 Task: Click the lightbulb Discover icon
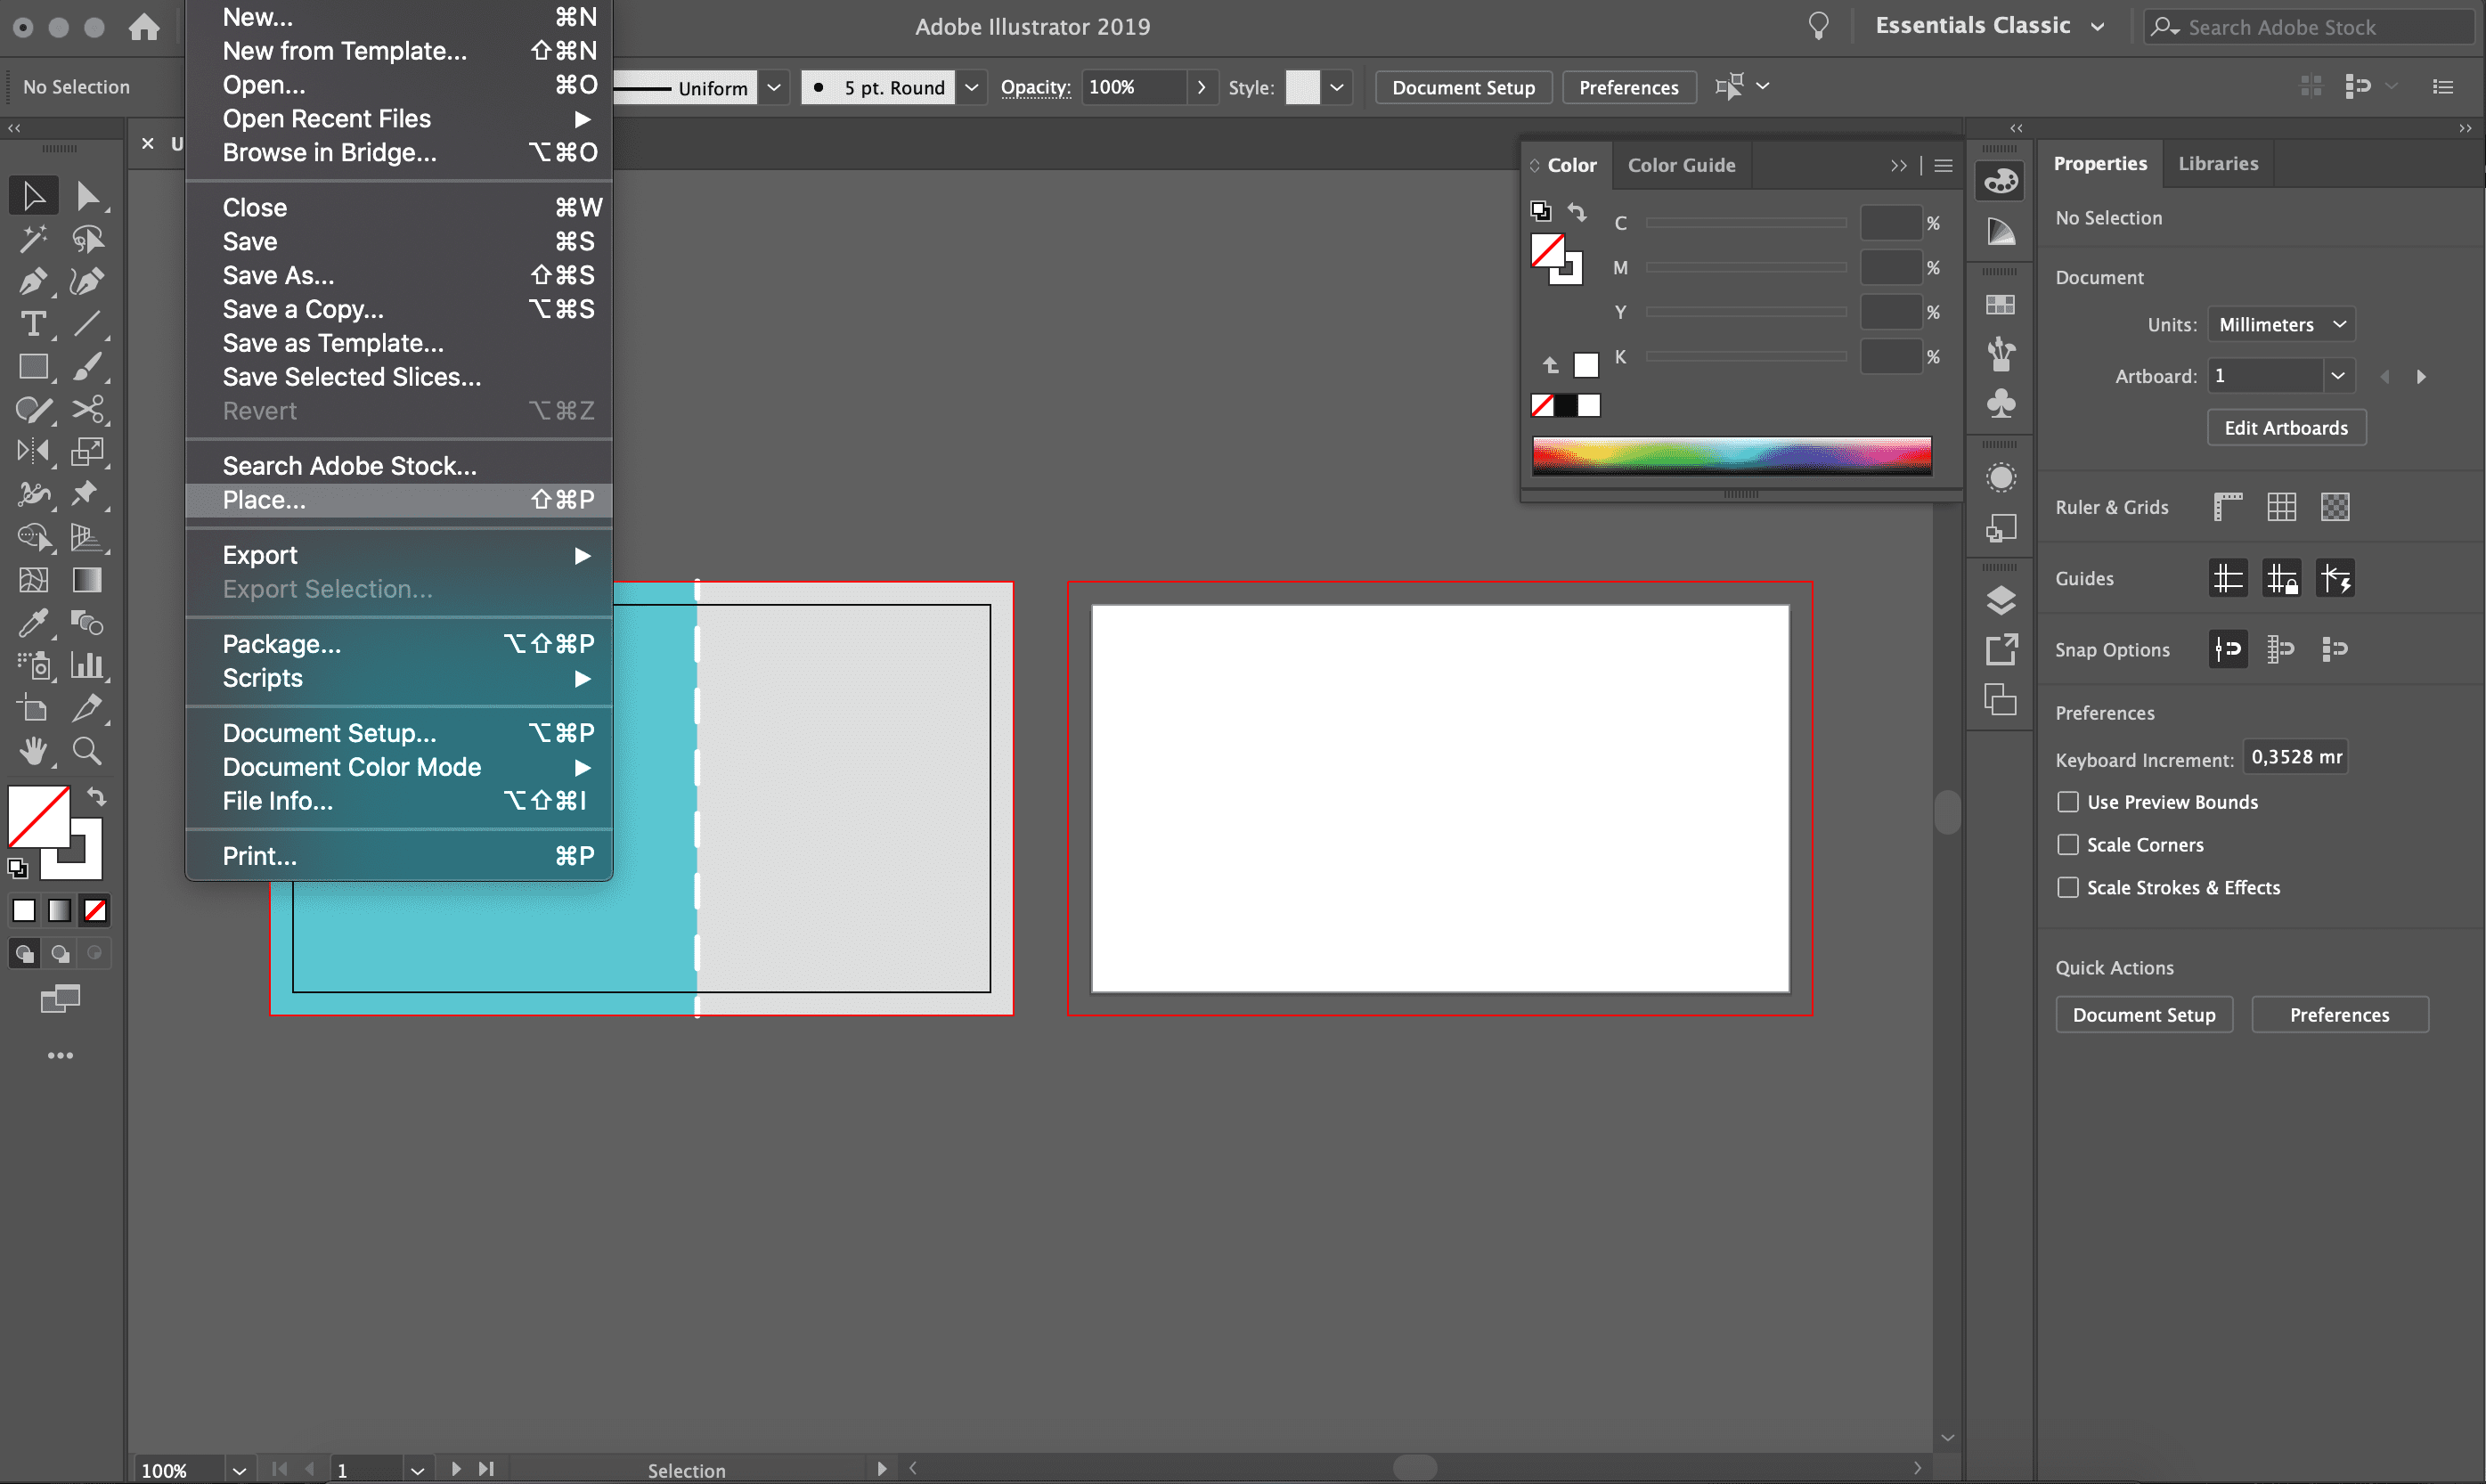tap(1818, 26)
